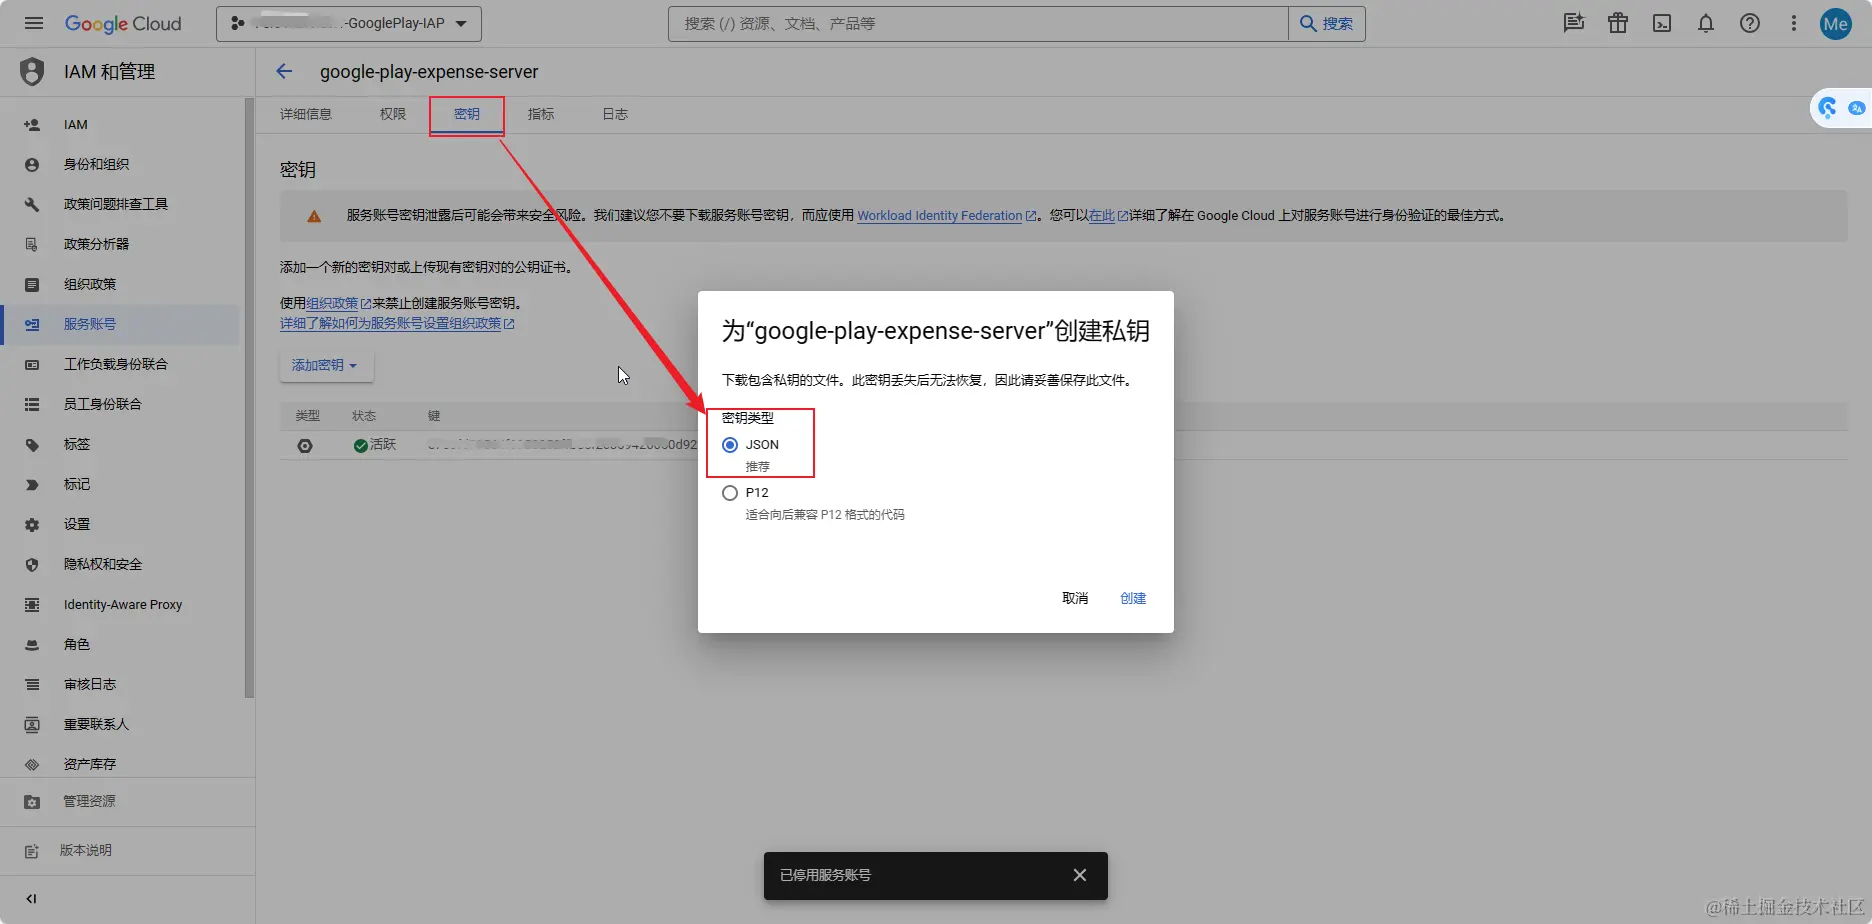
Task: Click the 重要联系人 sidebar icon
Action: [x=32, y=725]
